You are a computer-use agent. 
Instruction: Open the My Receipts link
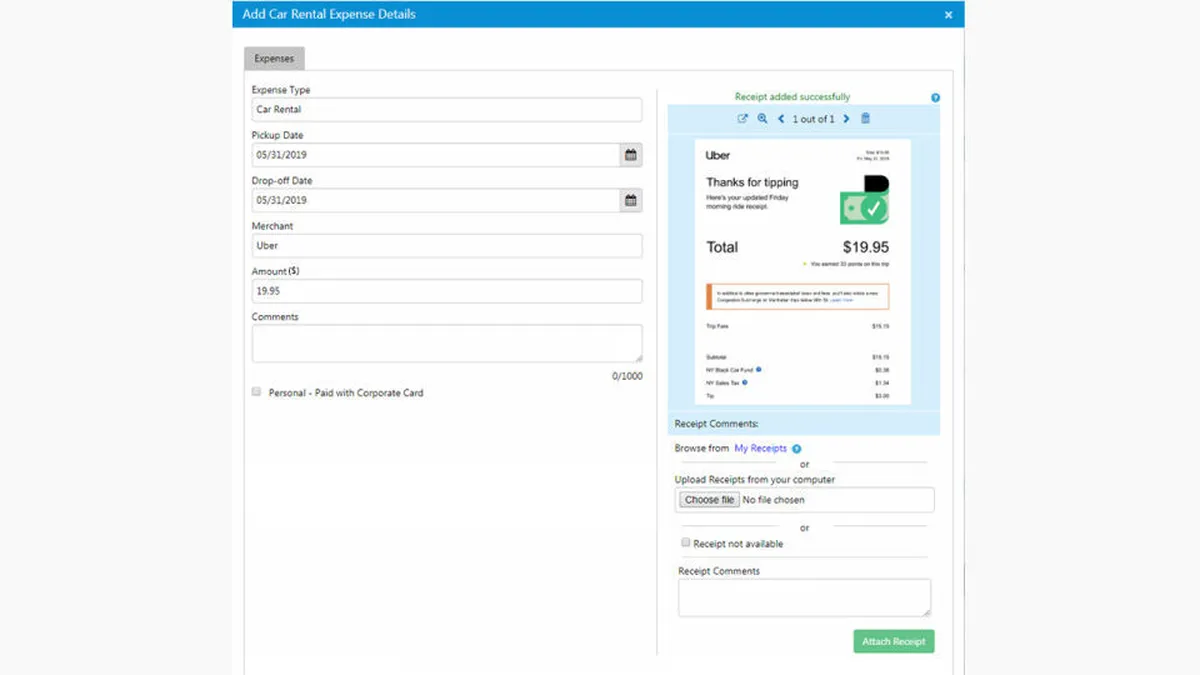[760, 449]
